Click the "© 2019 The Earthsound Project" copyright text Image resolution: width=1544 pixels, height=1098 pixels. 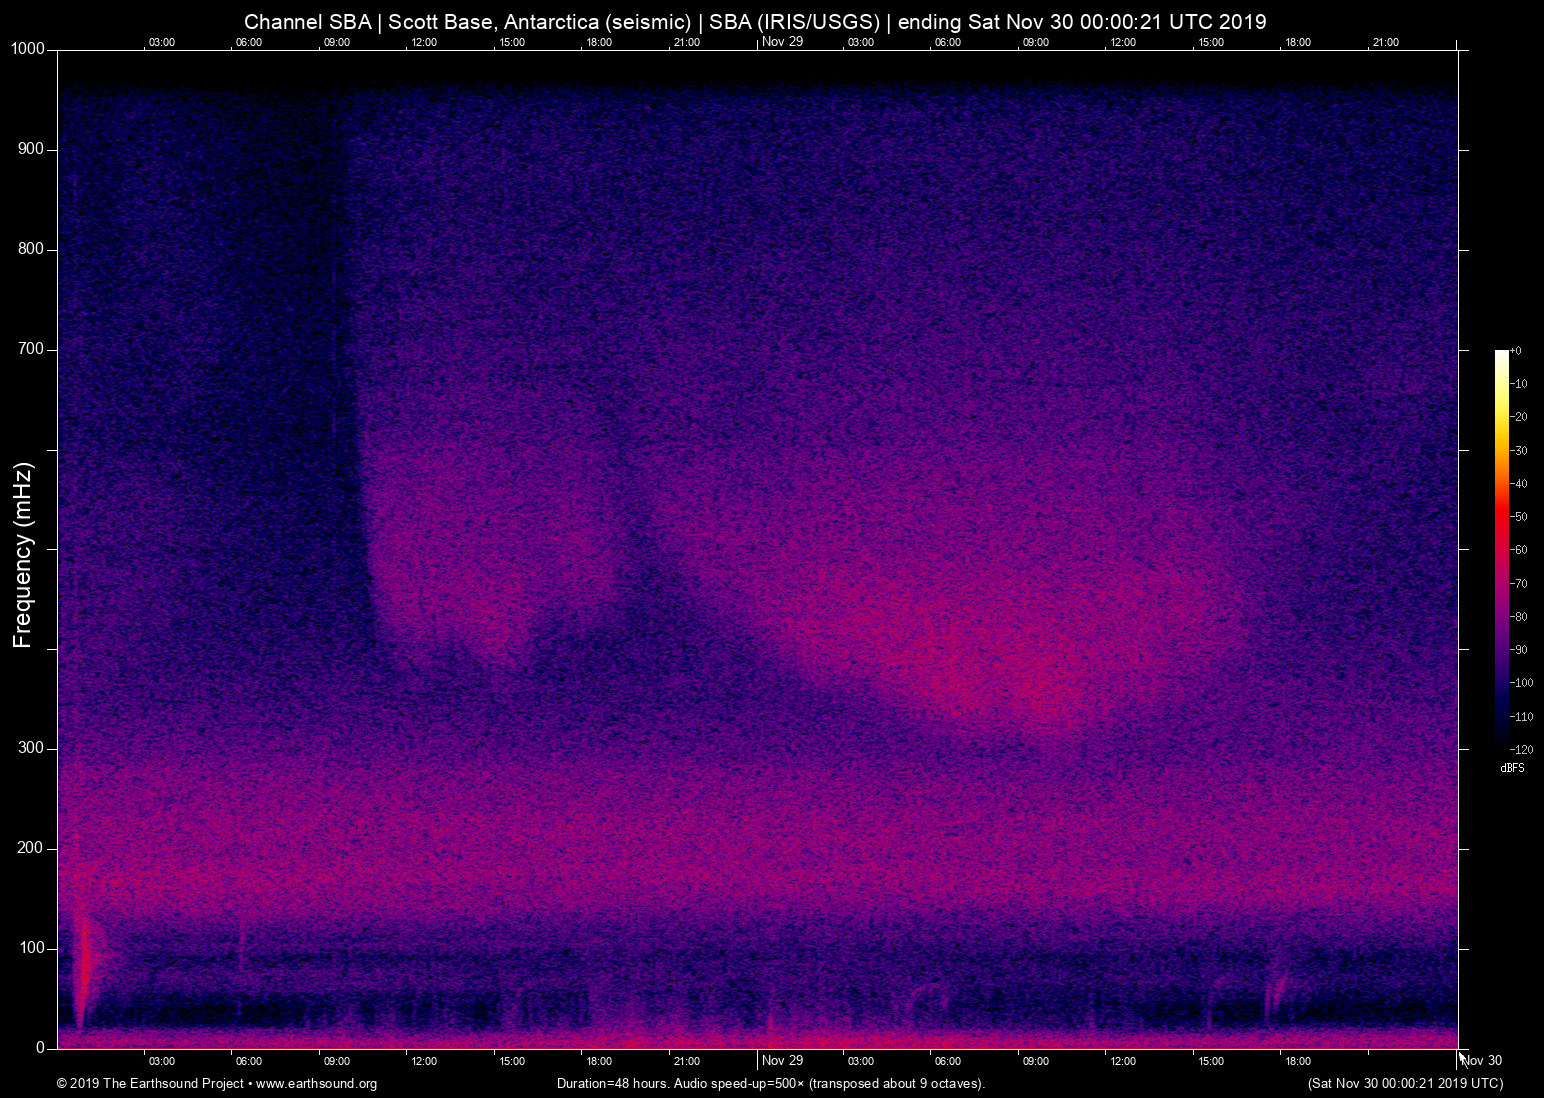(x=150, y=1084)
